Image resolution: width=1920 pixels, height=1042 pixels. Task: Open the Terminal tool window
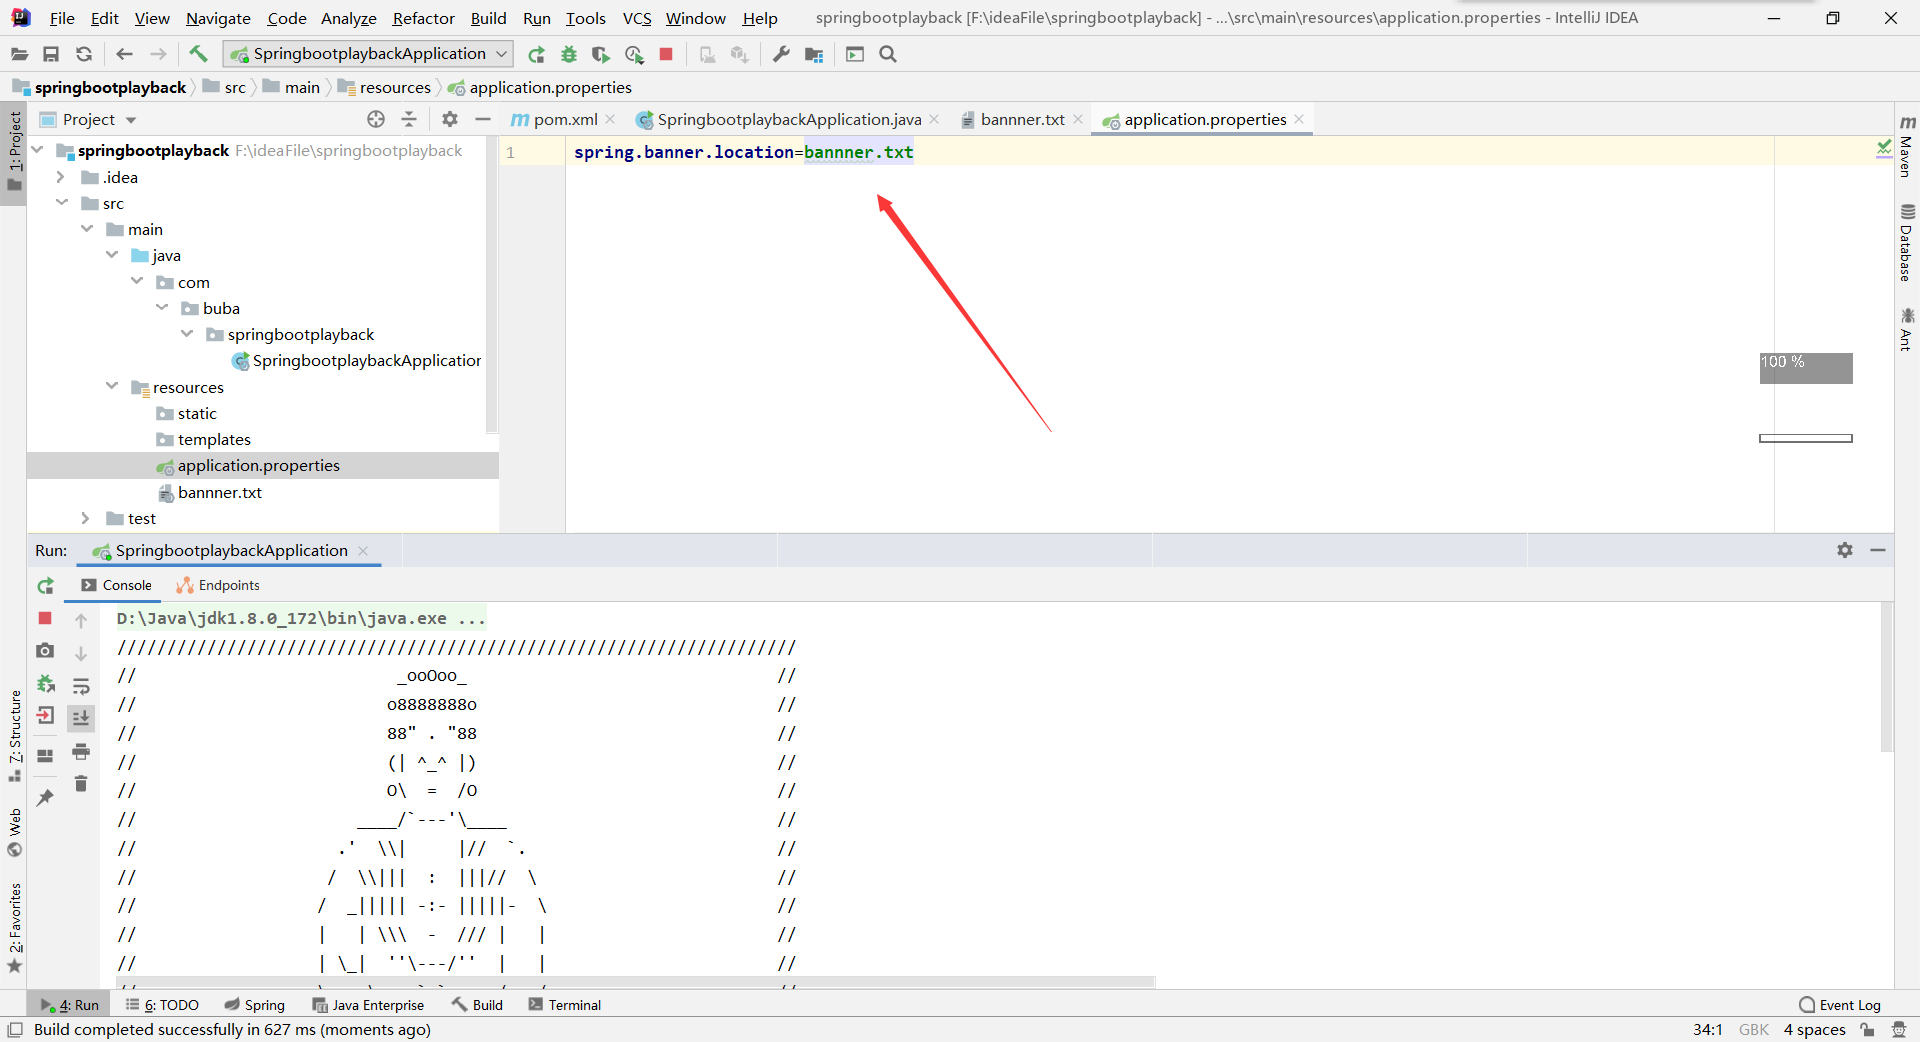(564, 1005)
